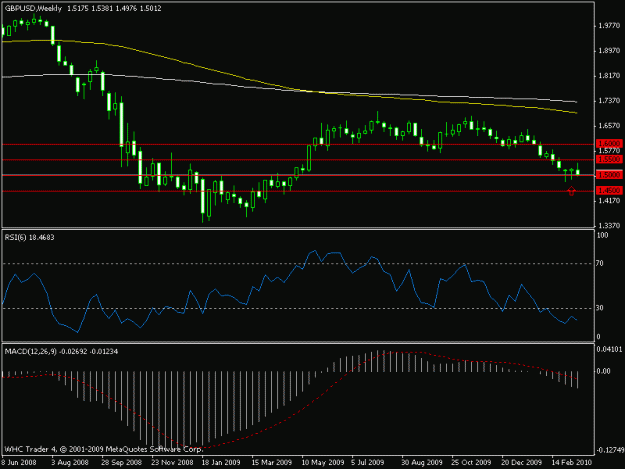Click the GBPUSD,Weekly chart title
This screenshot has height=469, width=625.
(33, 8)
